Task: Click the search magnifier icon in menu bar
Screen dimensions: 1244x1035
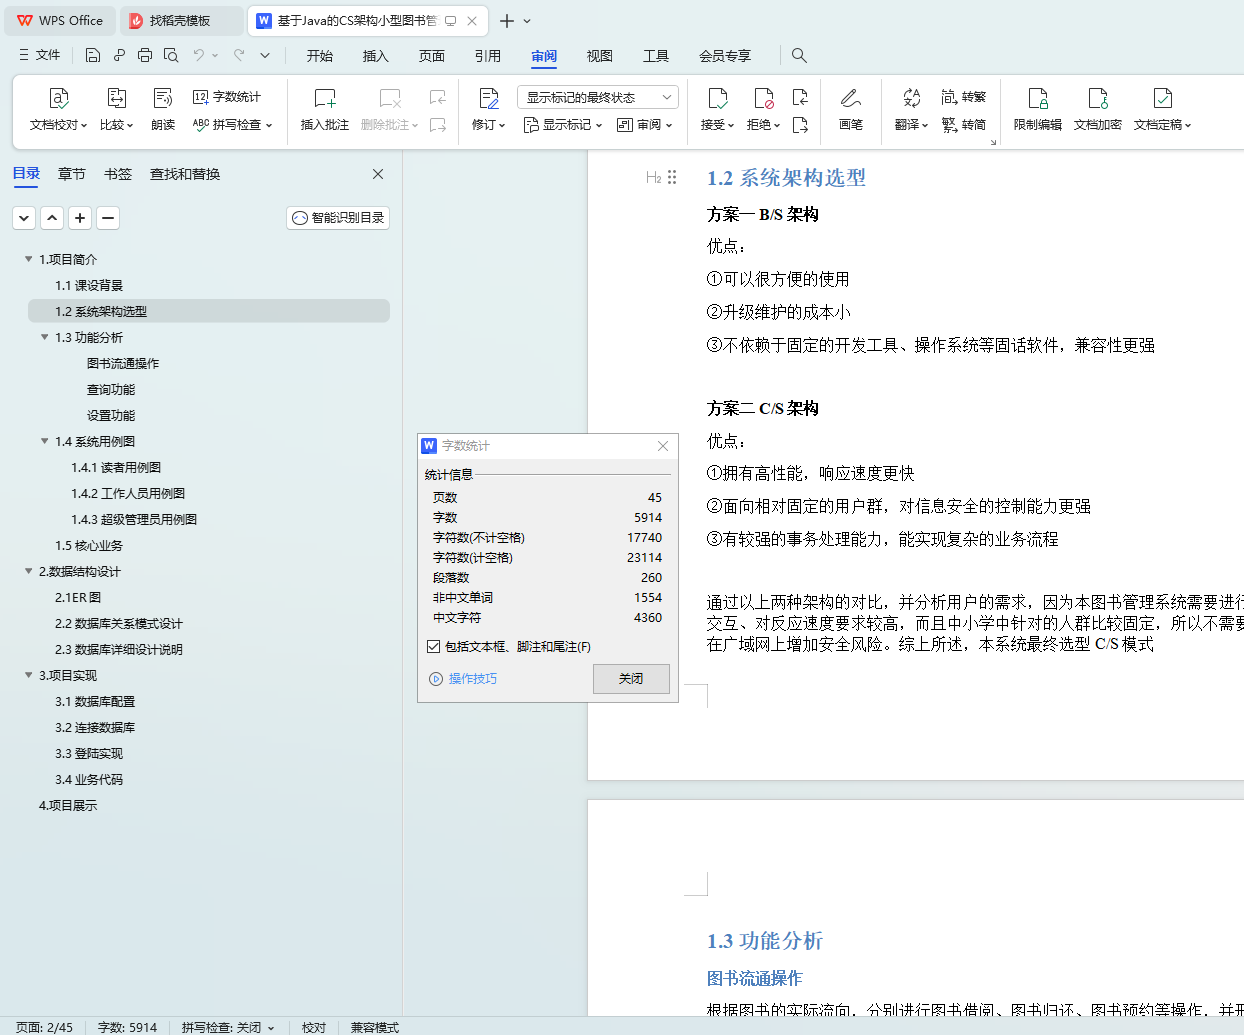Action: coord(799,55)
